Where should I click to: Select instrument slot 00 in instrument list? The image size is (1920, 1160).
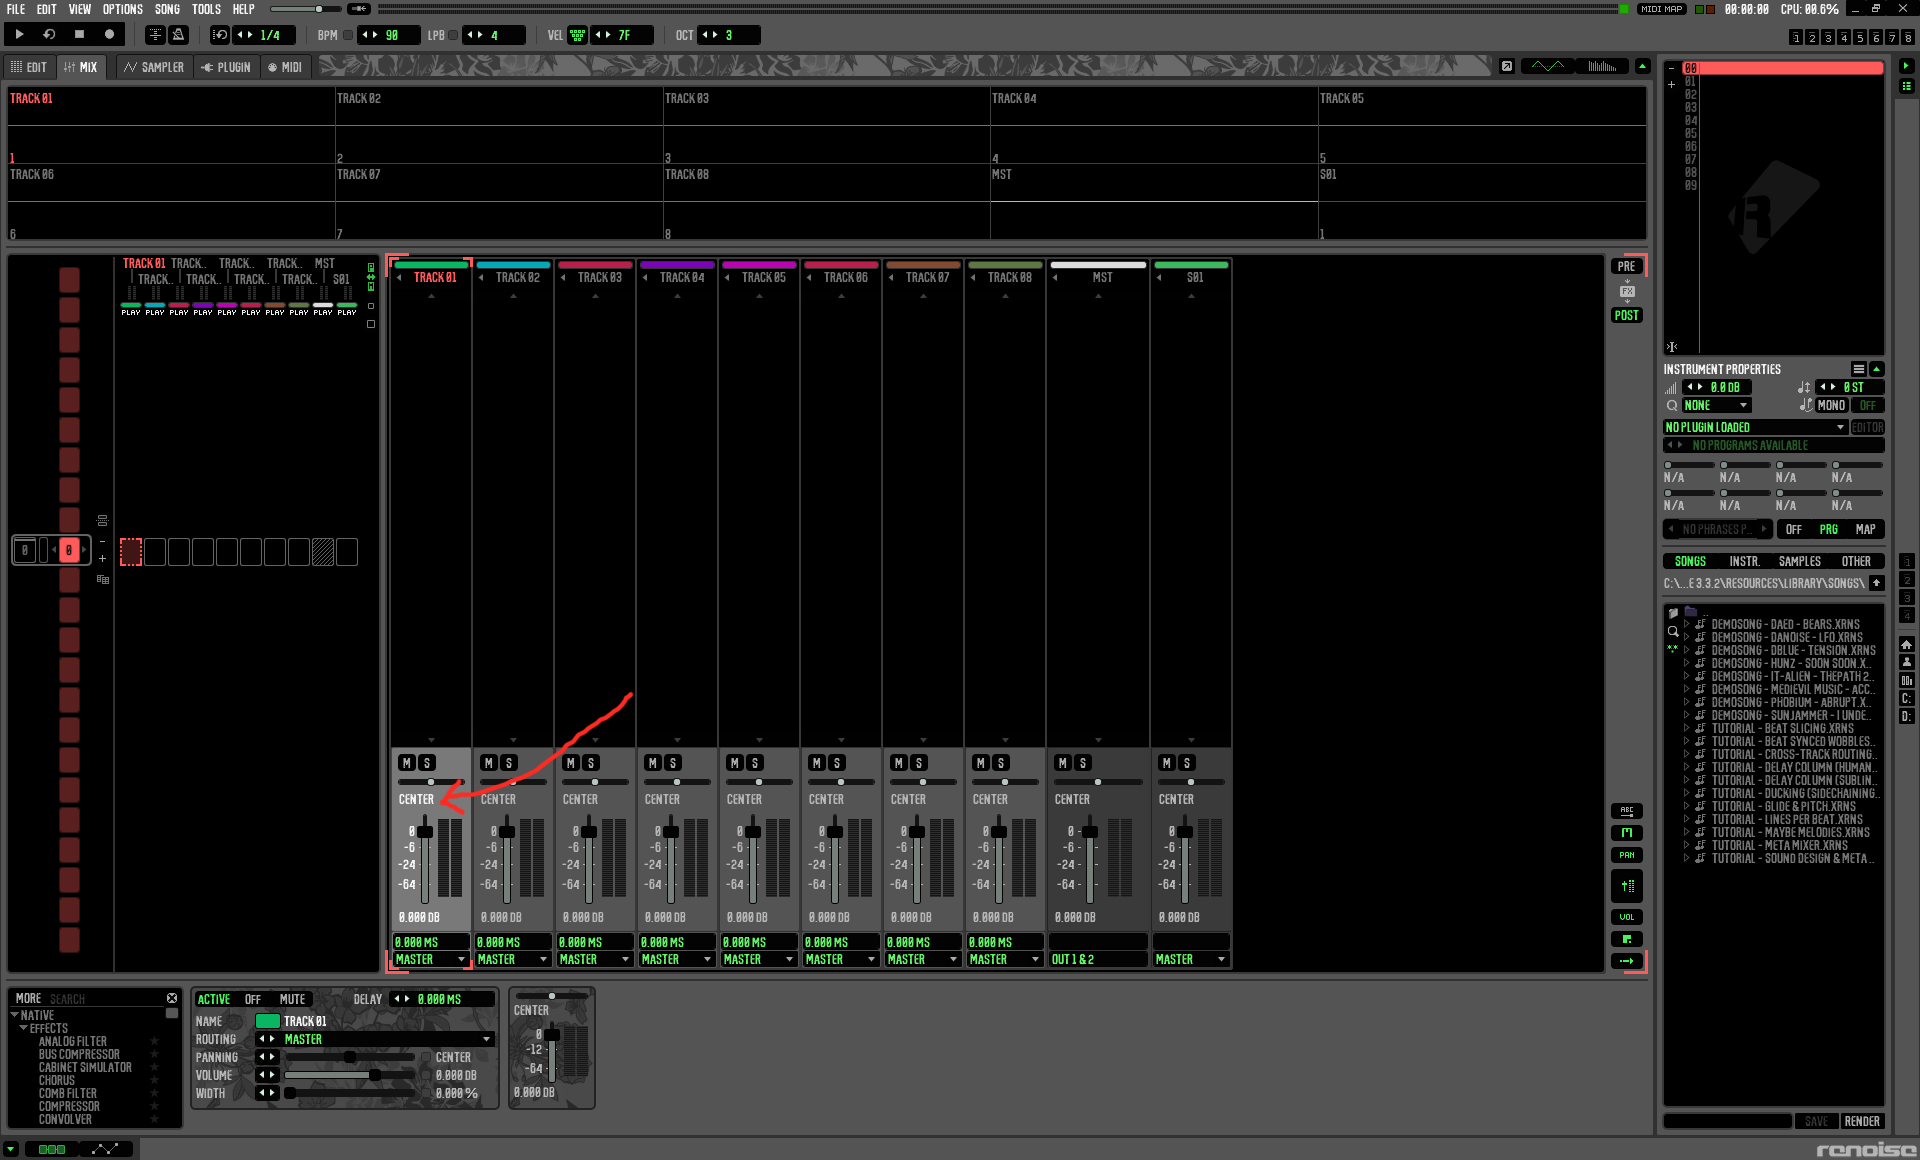point(1783,68)
